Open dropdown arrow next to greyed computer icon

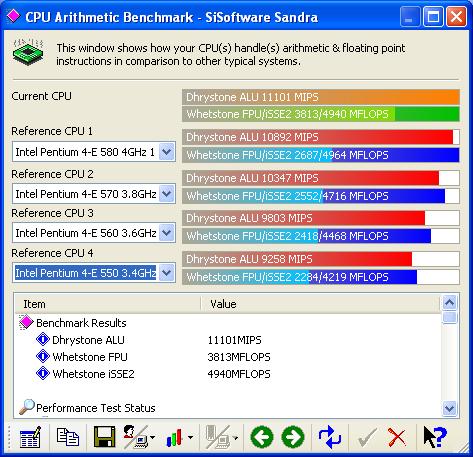click(x=235, y=437)
